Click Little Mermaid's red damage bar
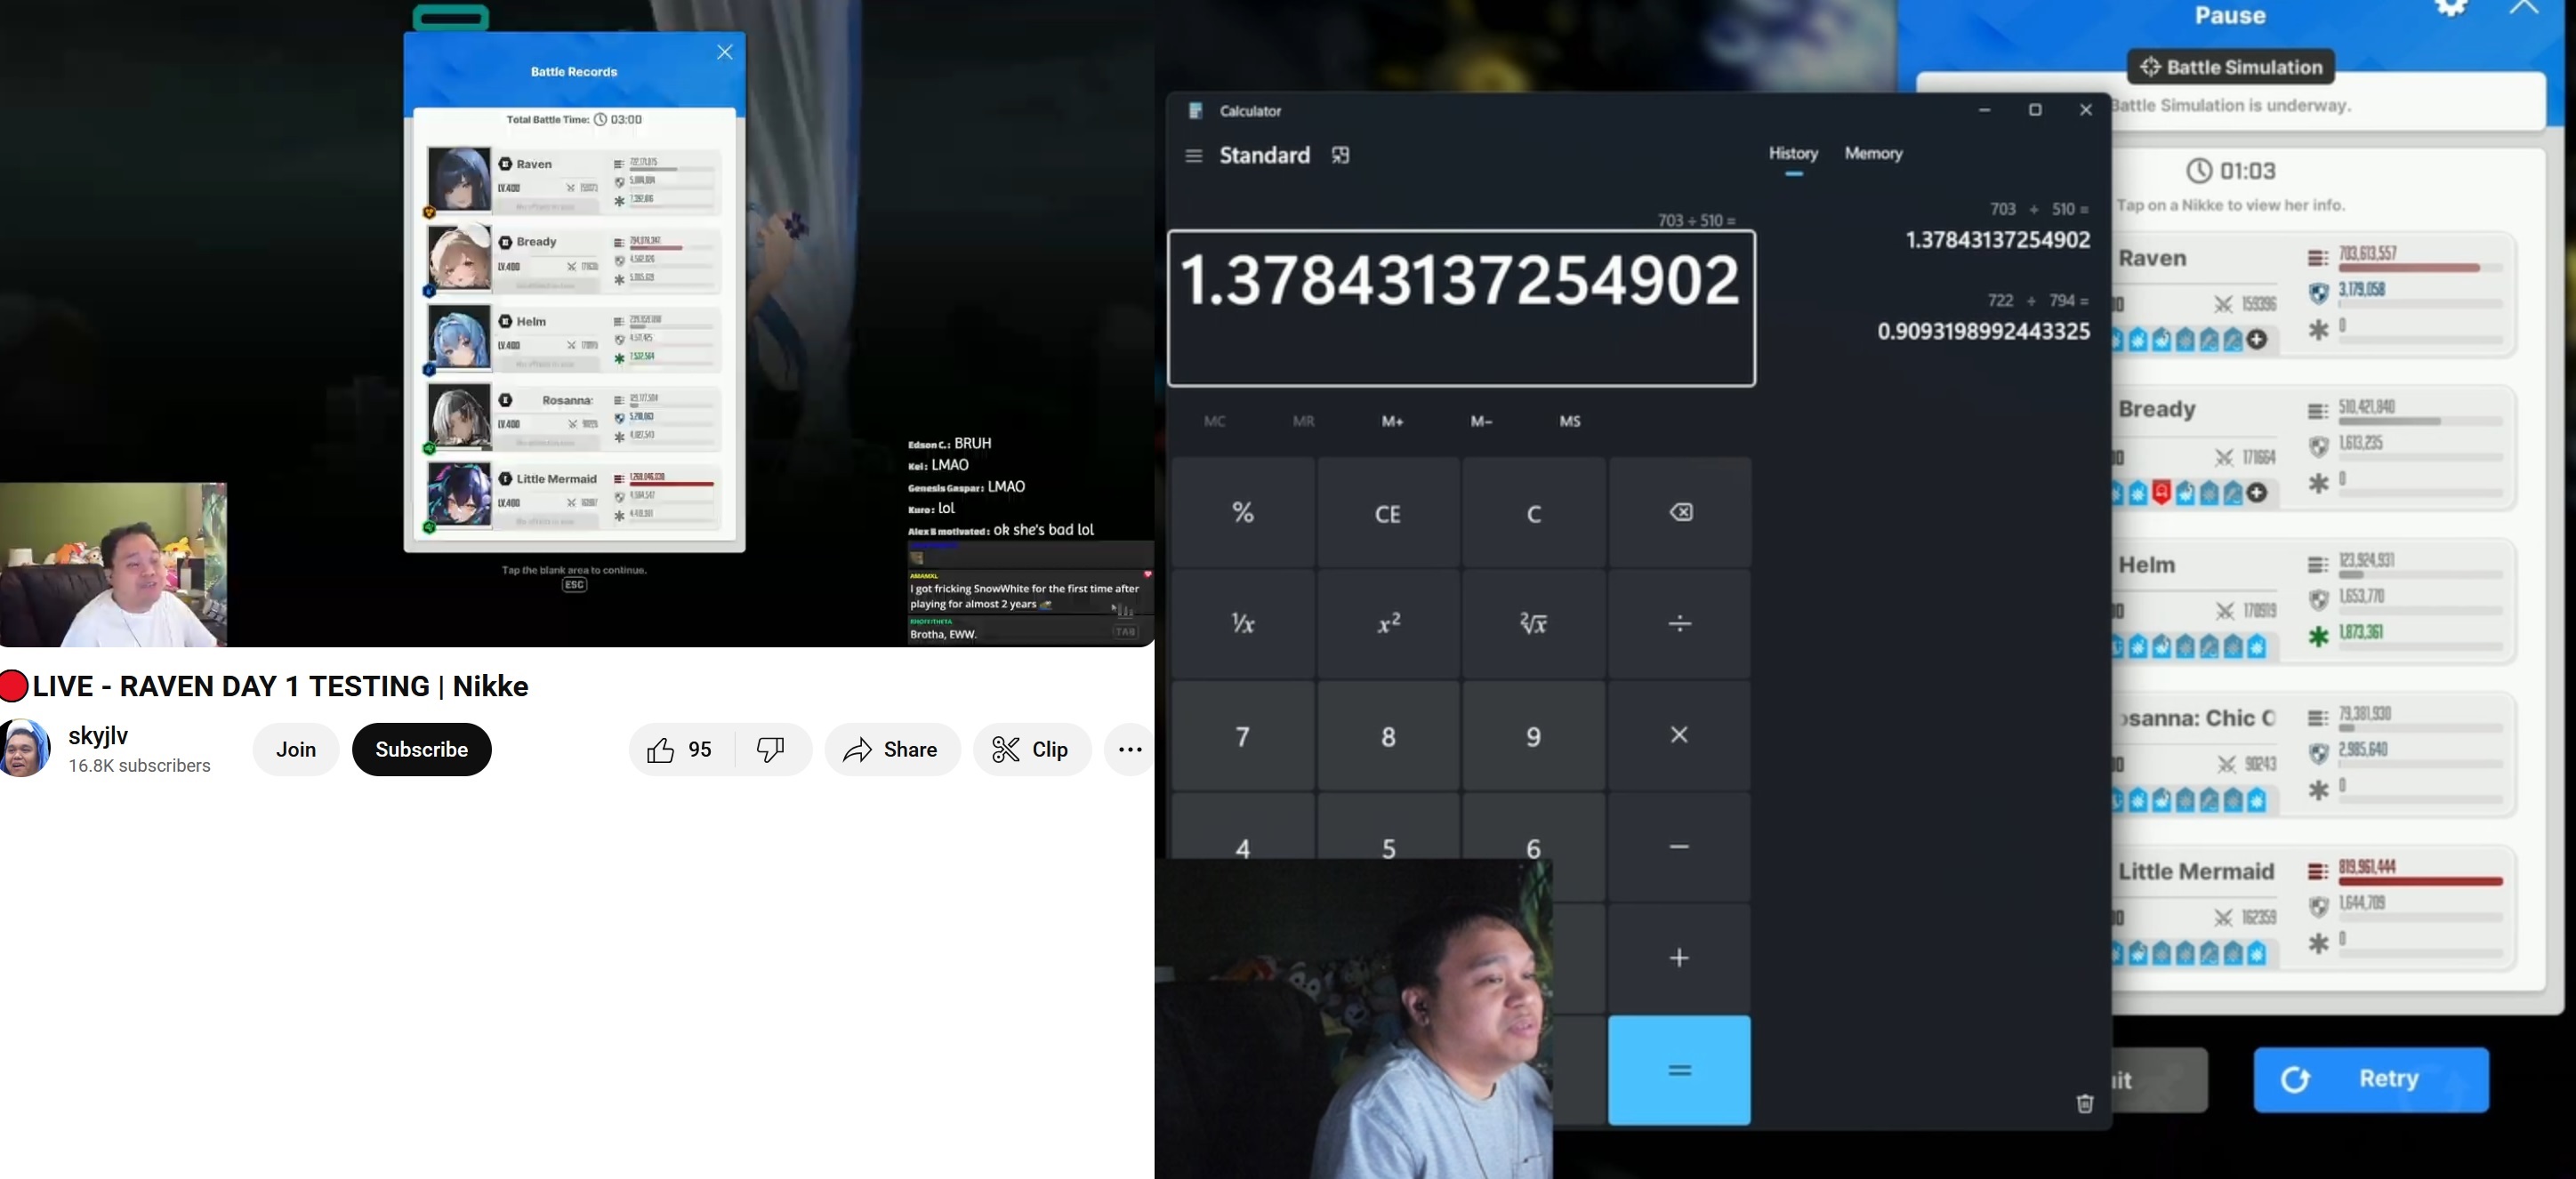This screenshot has width=2576, height=1179. 2420,882
